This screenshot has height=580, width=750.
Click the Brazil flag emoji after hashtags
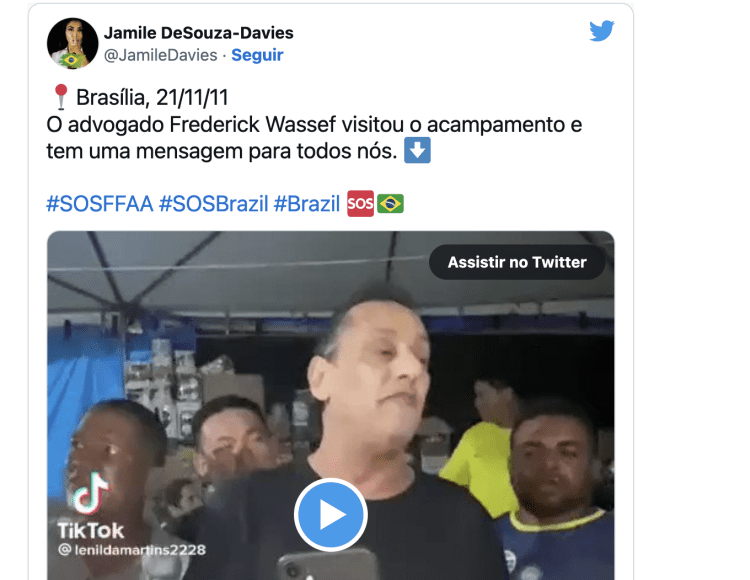pyautogui.click(x=390, y=204)
